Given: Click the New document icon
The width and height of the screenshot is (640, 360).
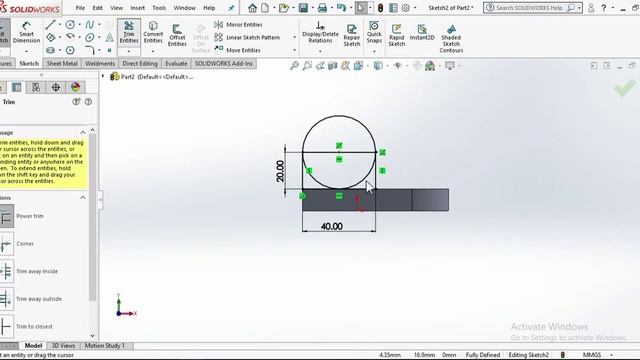Looking at the screenshot, I should (265, 8).
